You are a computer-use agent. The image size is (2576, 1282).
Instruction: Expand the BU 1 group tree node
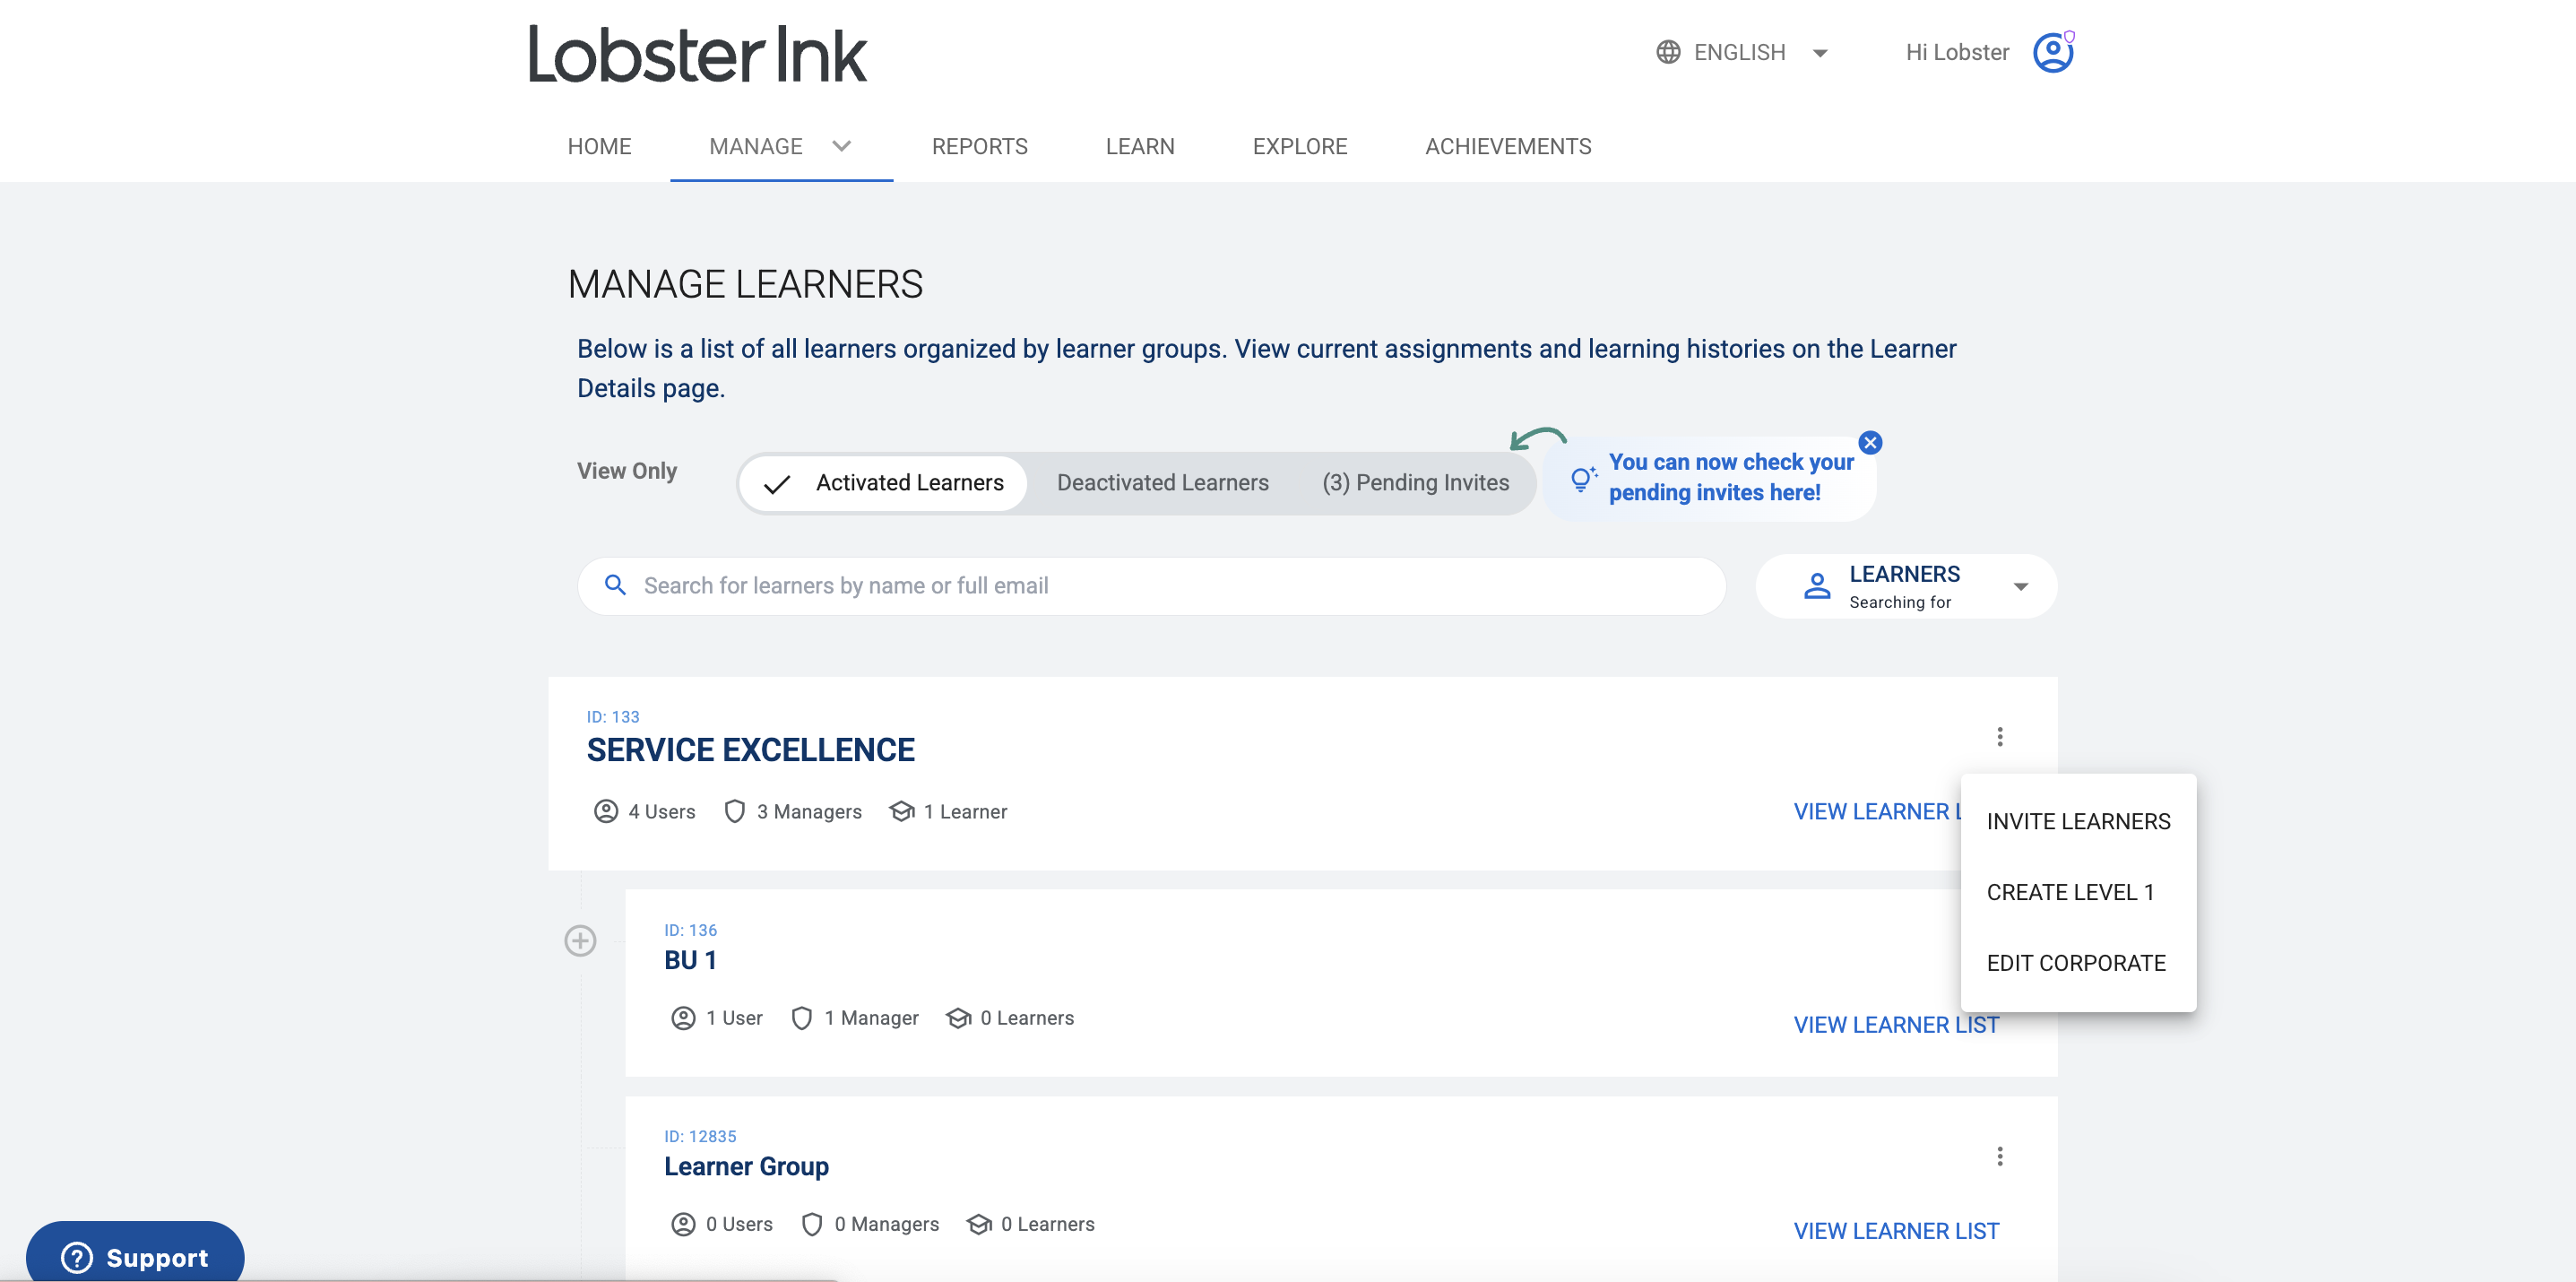coord(581,940)
